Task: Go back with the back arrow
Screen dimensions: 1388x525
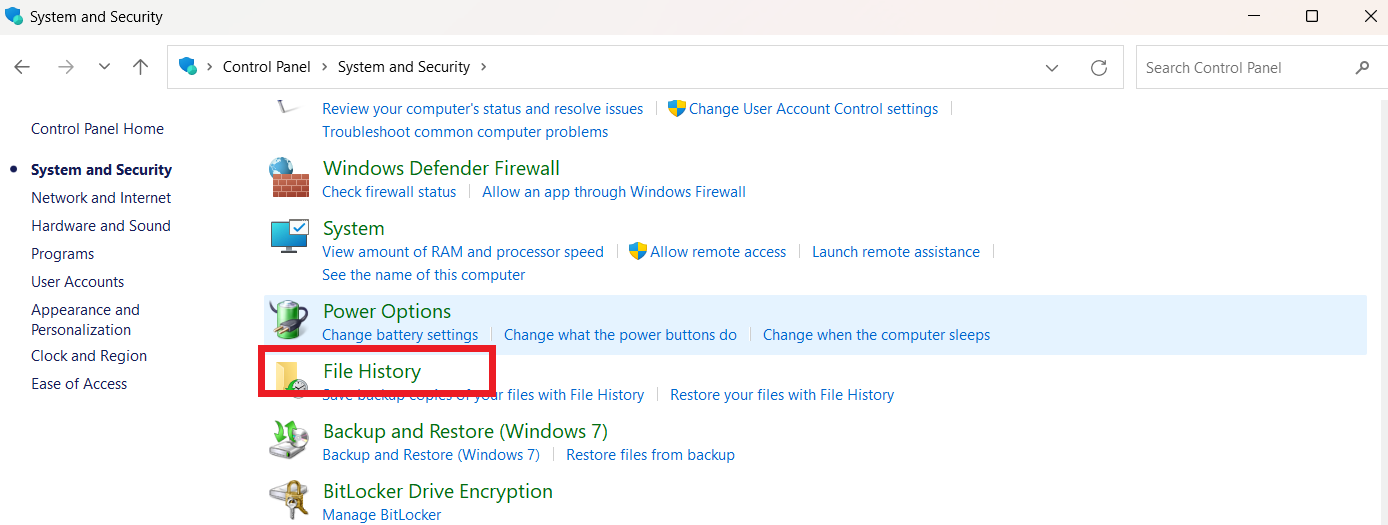Action: tap(22, 67)
